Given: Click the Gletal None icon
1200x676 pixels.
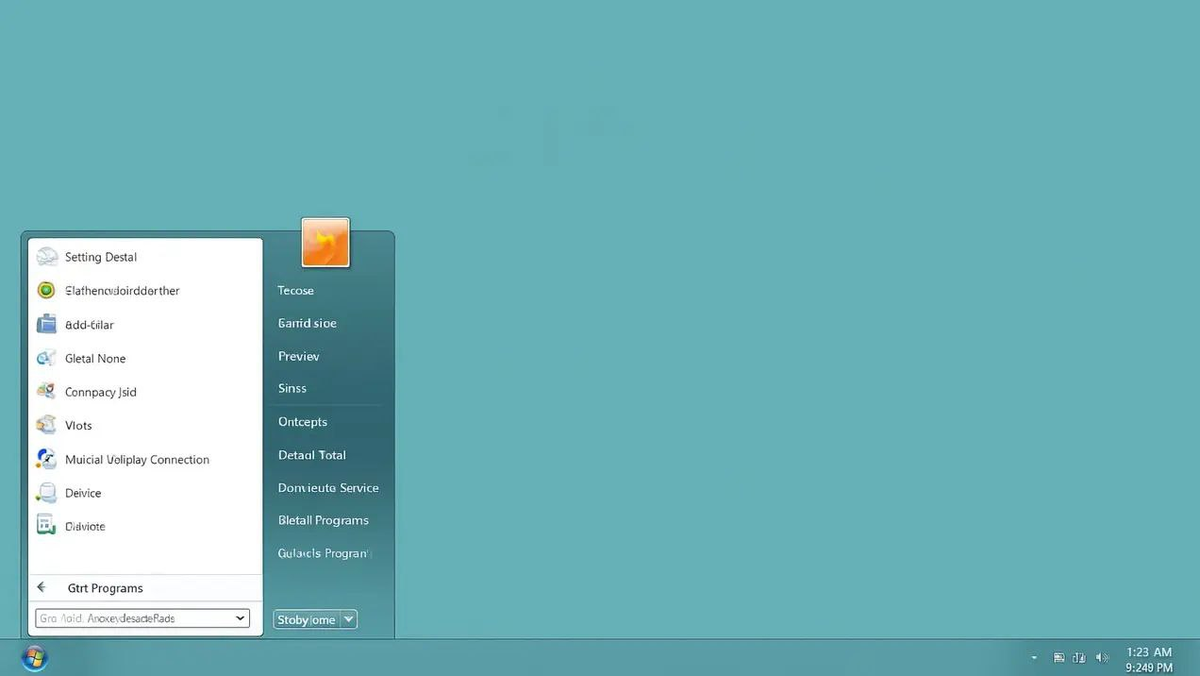Looking at the screenshot, I should pyautogui.click(x=46, y=358).
